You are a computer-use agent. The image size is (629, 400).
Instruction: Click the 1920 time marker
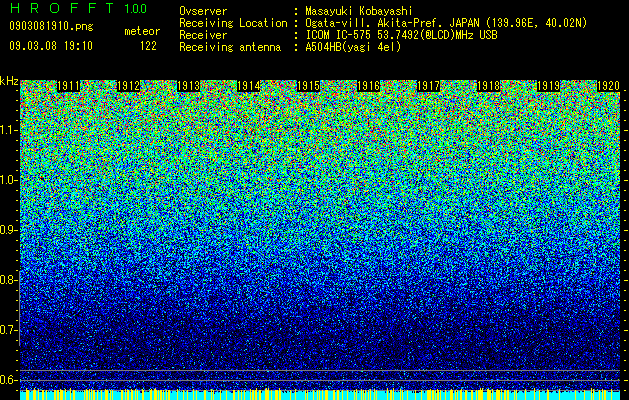tap(609, 86)
